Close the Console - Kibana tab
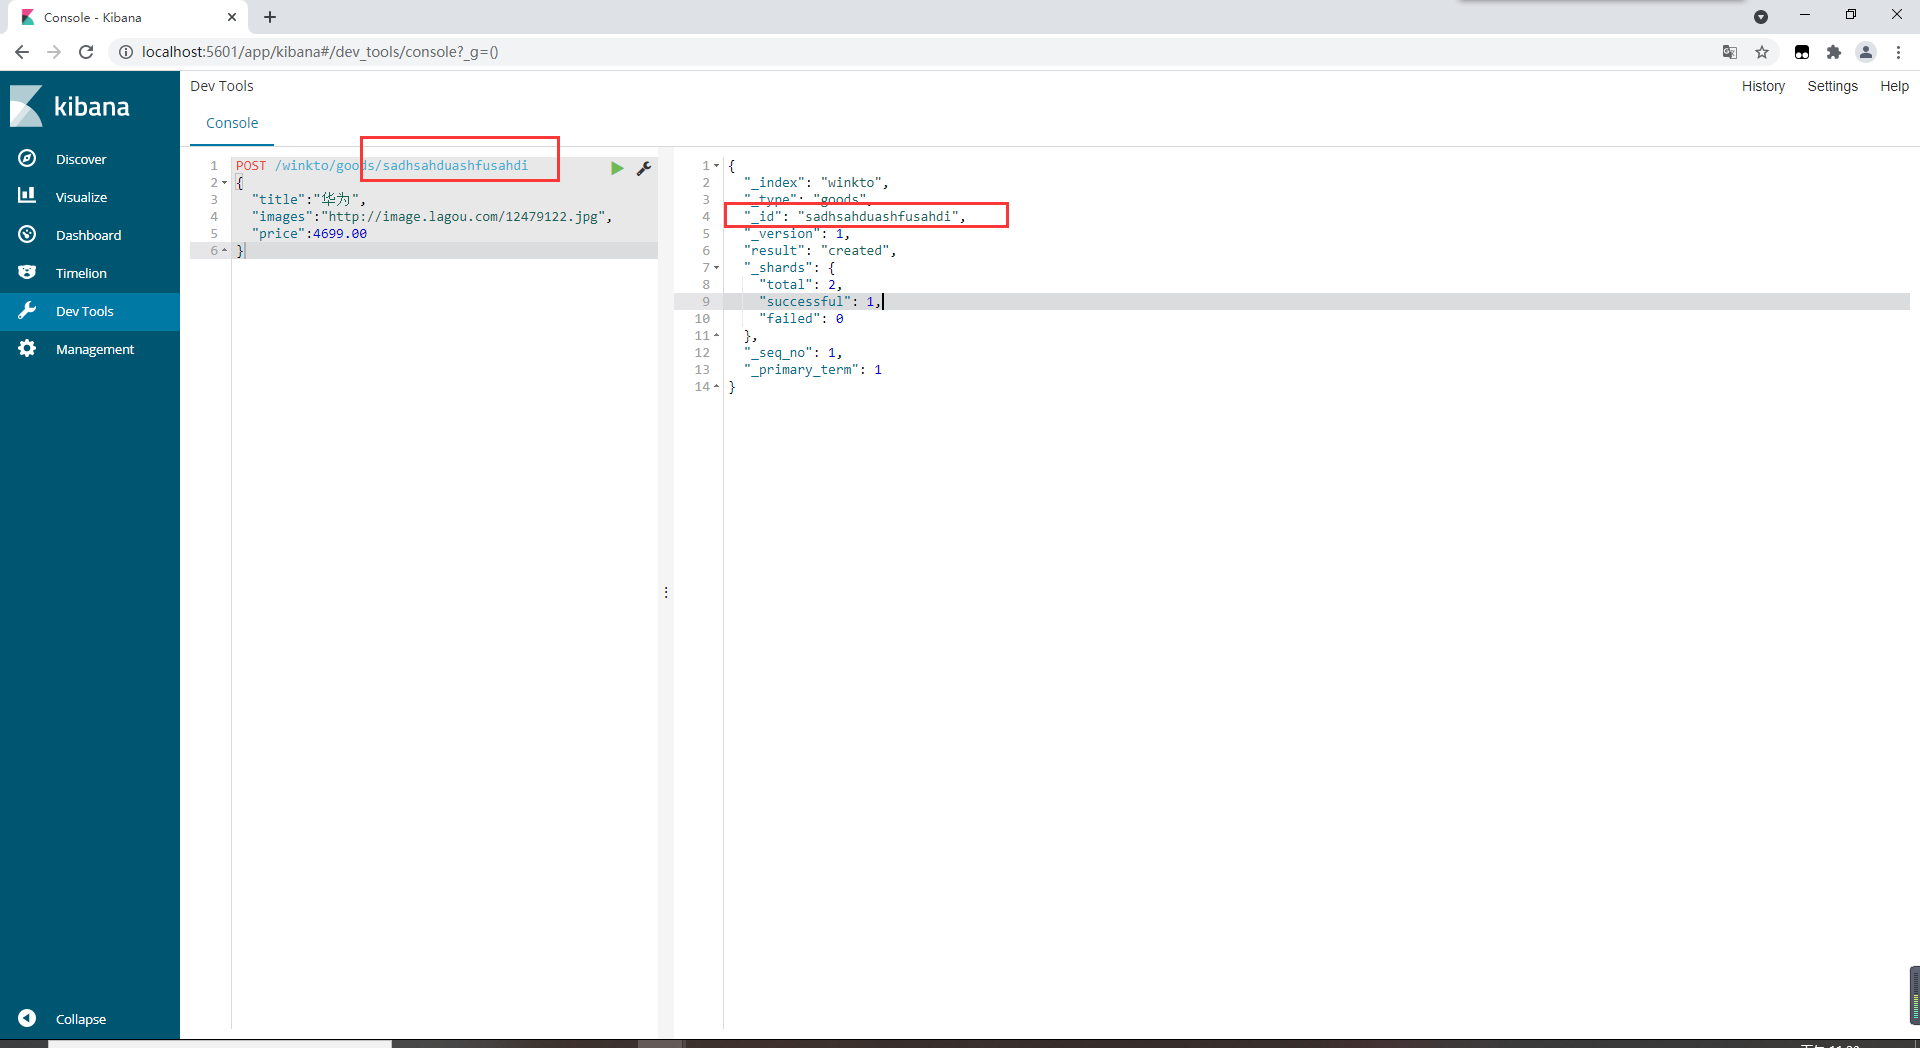 click(x=232, y=17)
